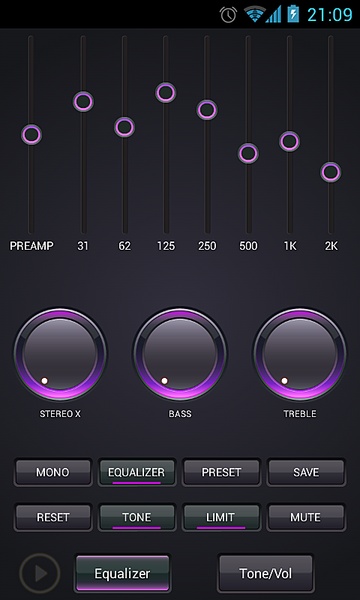Tap the battery charging icon
Viewport: 360px width, 600px height.
coord(293,14)
